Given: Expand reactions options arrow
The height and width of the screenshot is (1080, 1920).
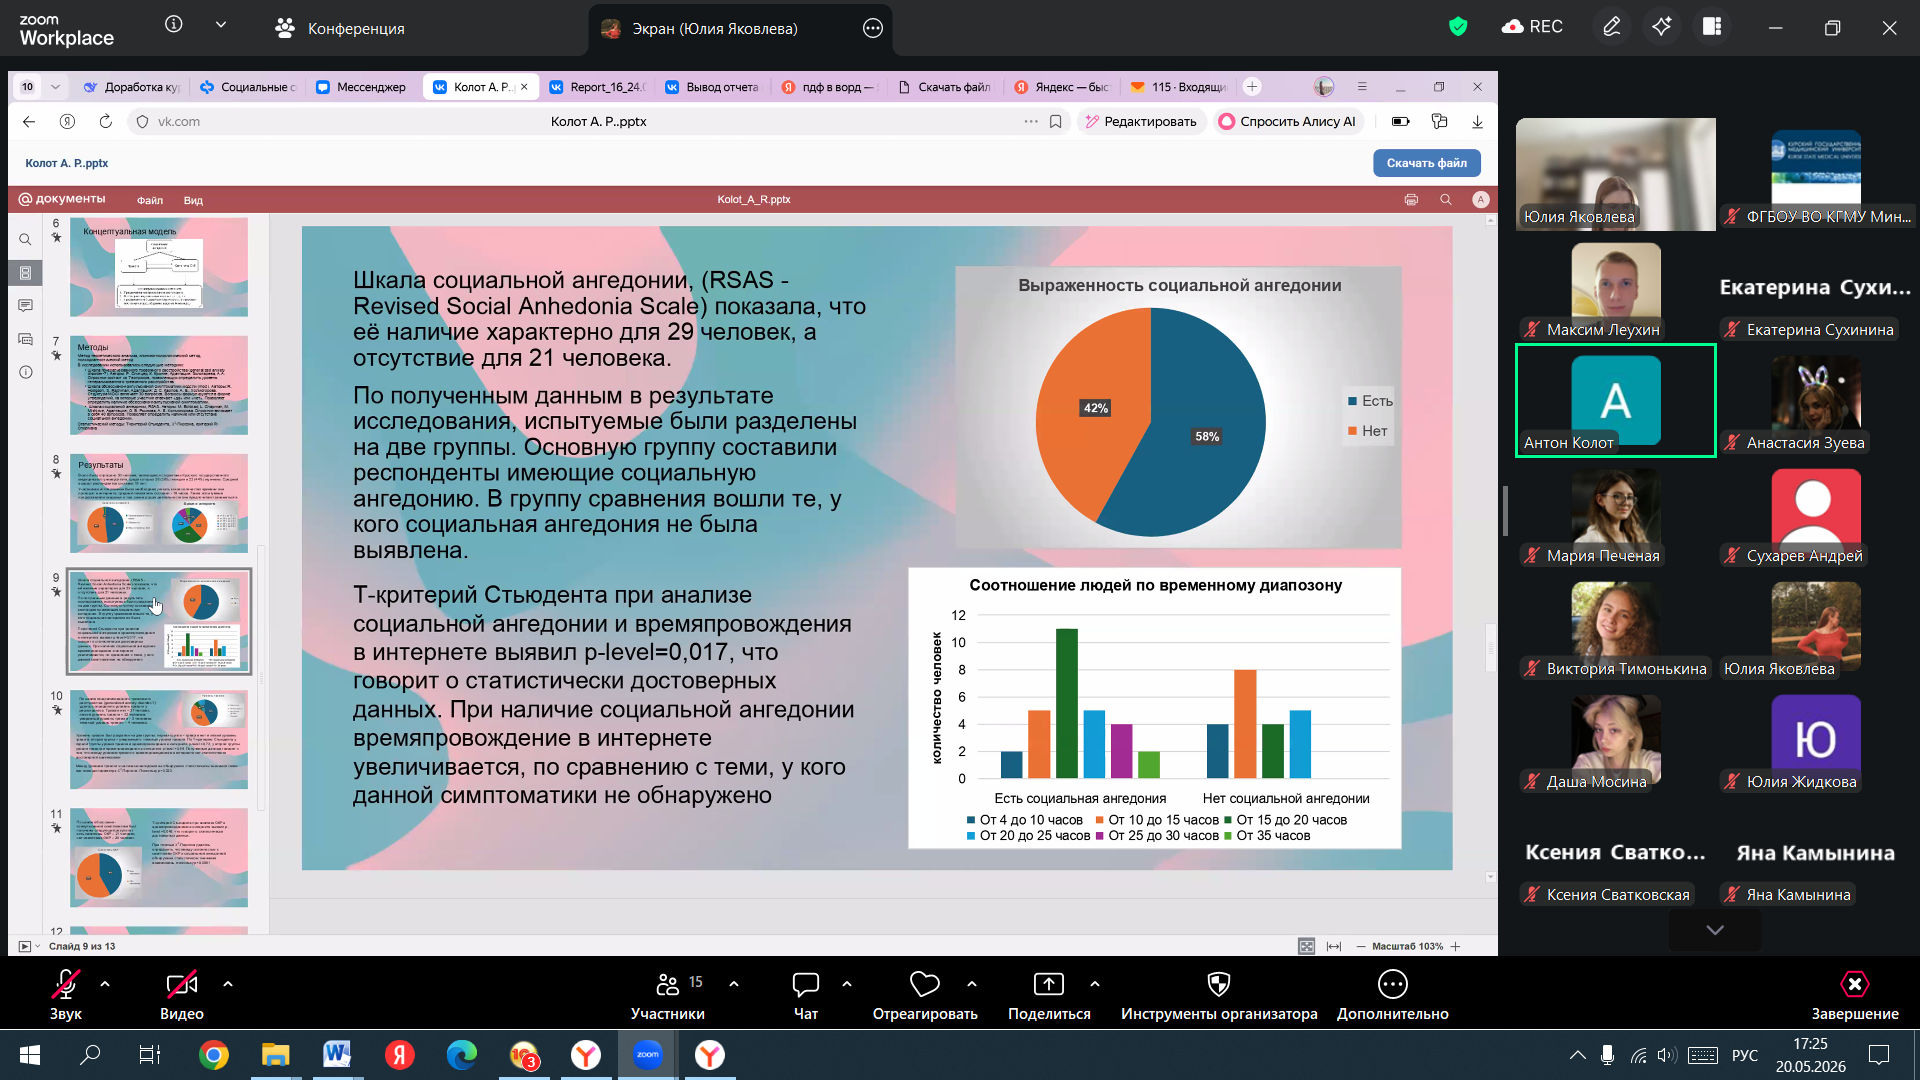Looking at the screenshot, I should (972, 984).
